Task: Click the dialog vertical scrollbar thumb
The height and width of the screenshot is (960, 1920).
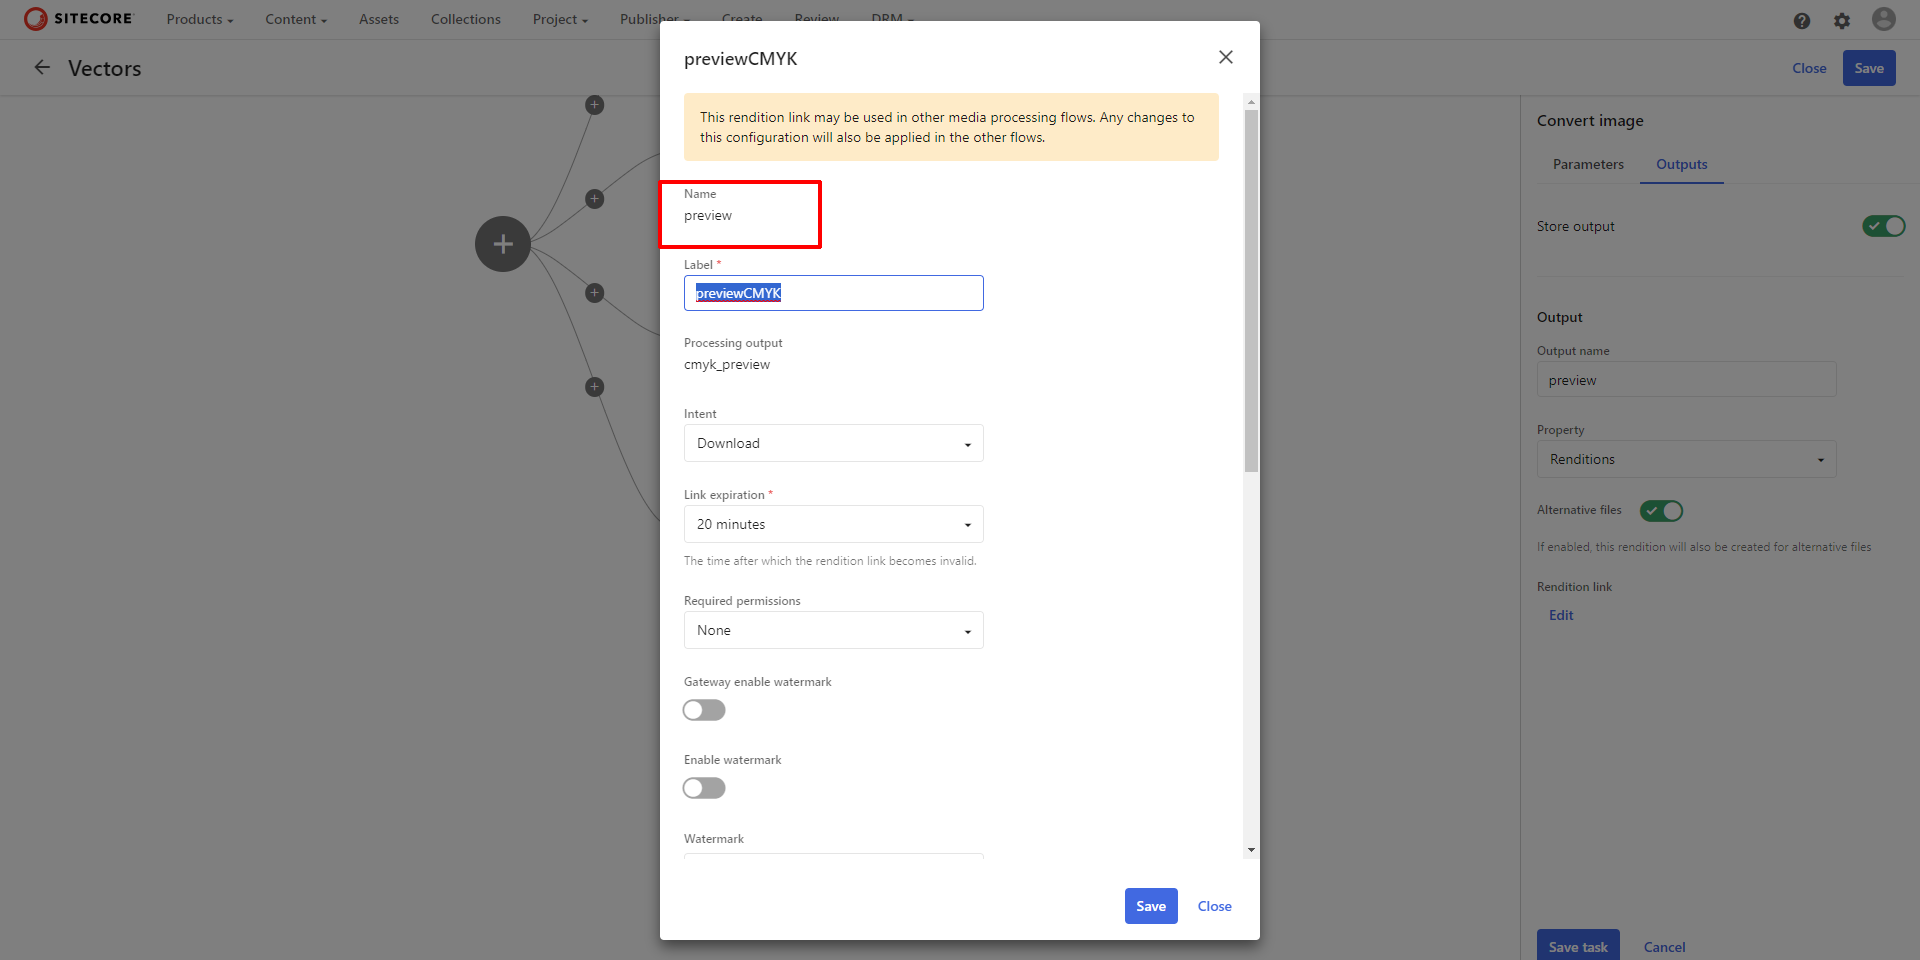Action: [x=1251, y=290]
